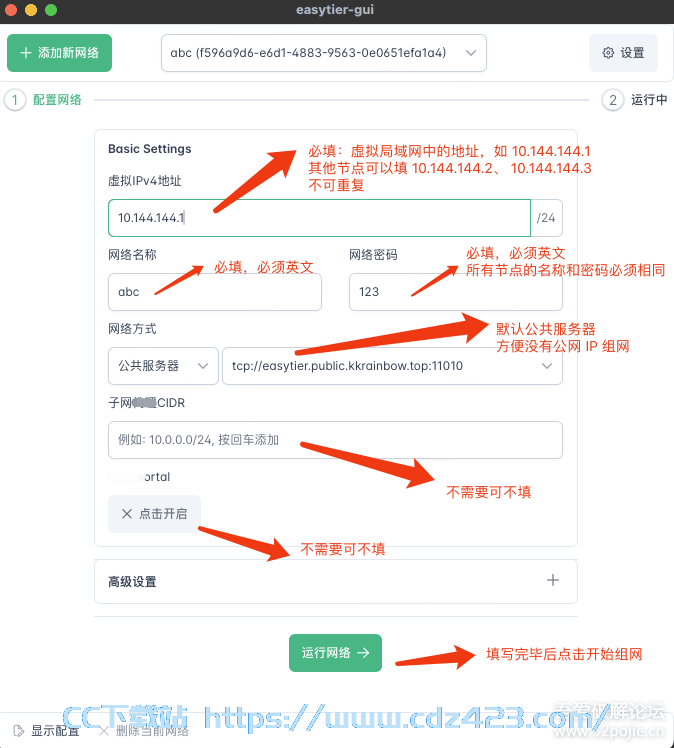Click the network name field containing abc
This screenshot has height=748, width=674.
click(x=215, y=292)
